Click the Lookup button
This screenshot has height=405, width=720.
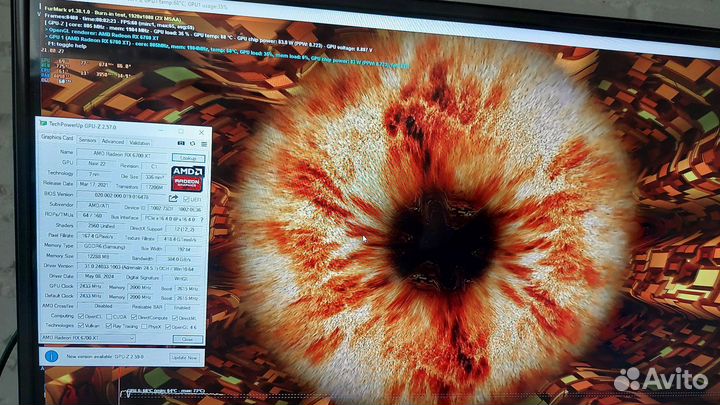[x=188, y=158]
